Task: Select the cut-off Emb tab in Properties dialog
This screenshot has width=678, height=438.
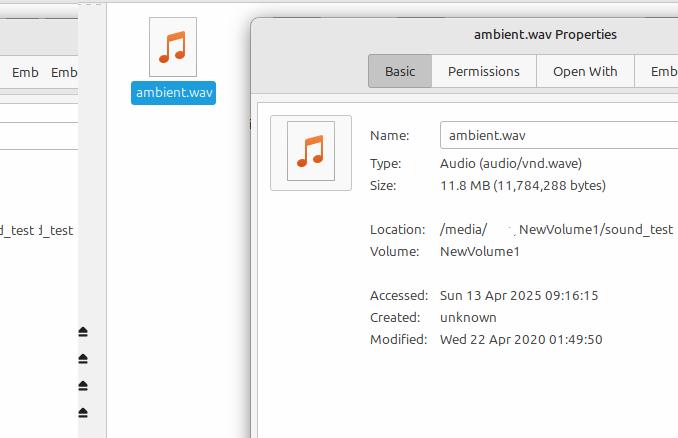Action: point(656,71)
